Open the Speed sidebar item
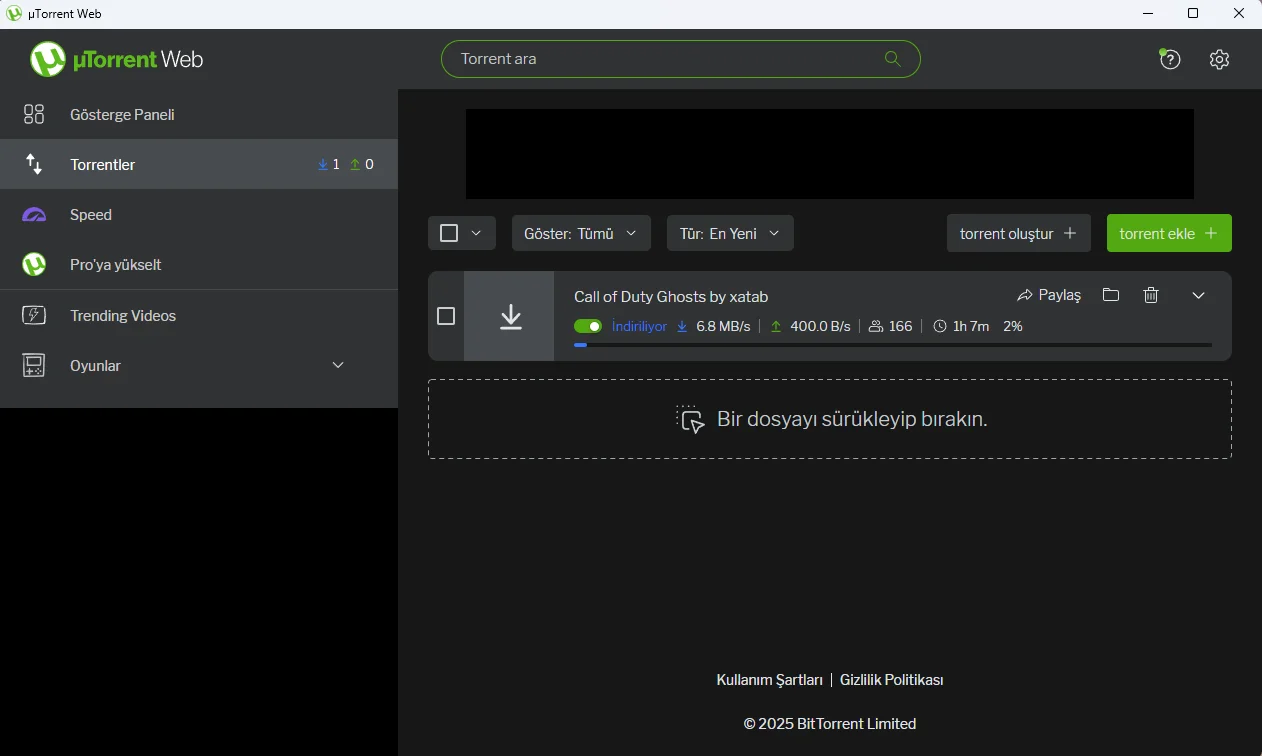 coord(199,215)
